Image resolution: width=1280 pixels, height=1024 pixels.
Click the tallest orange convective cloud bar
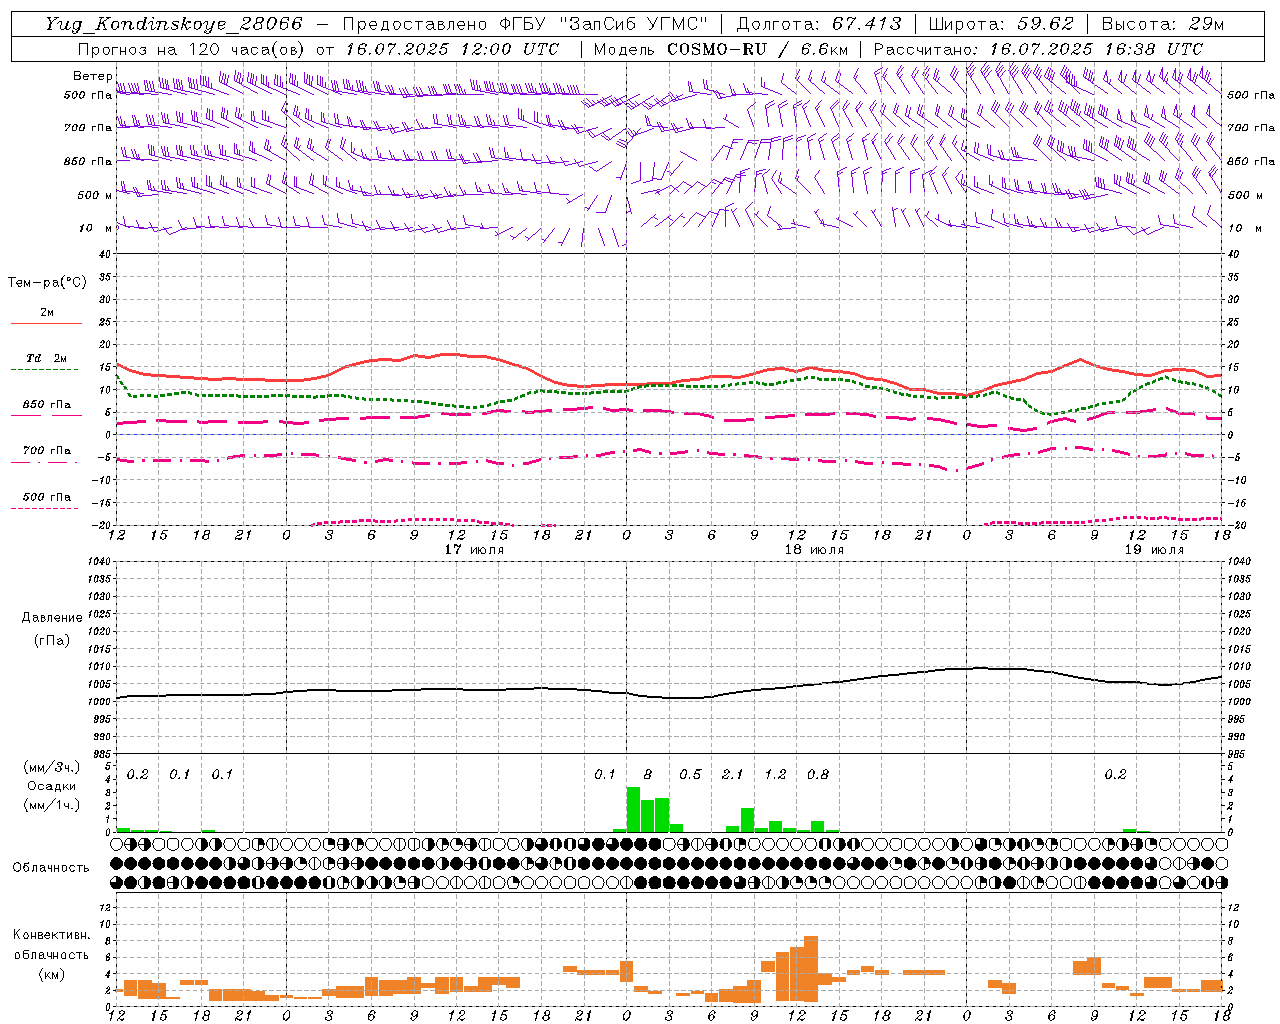point(811,969)
